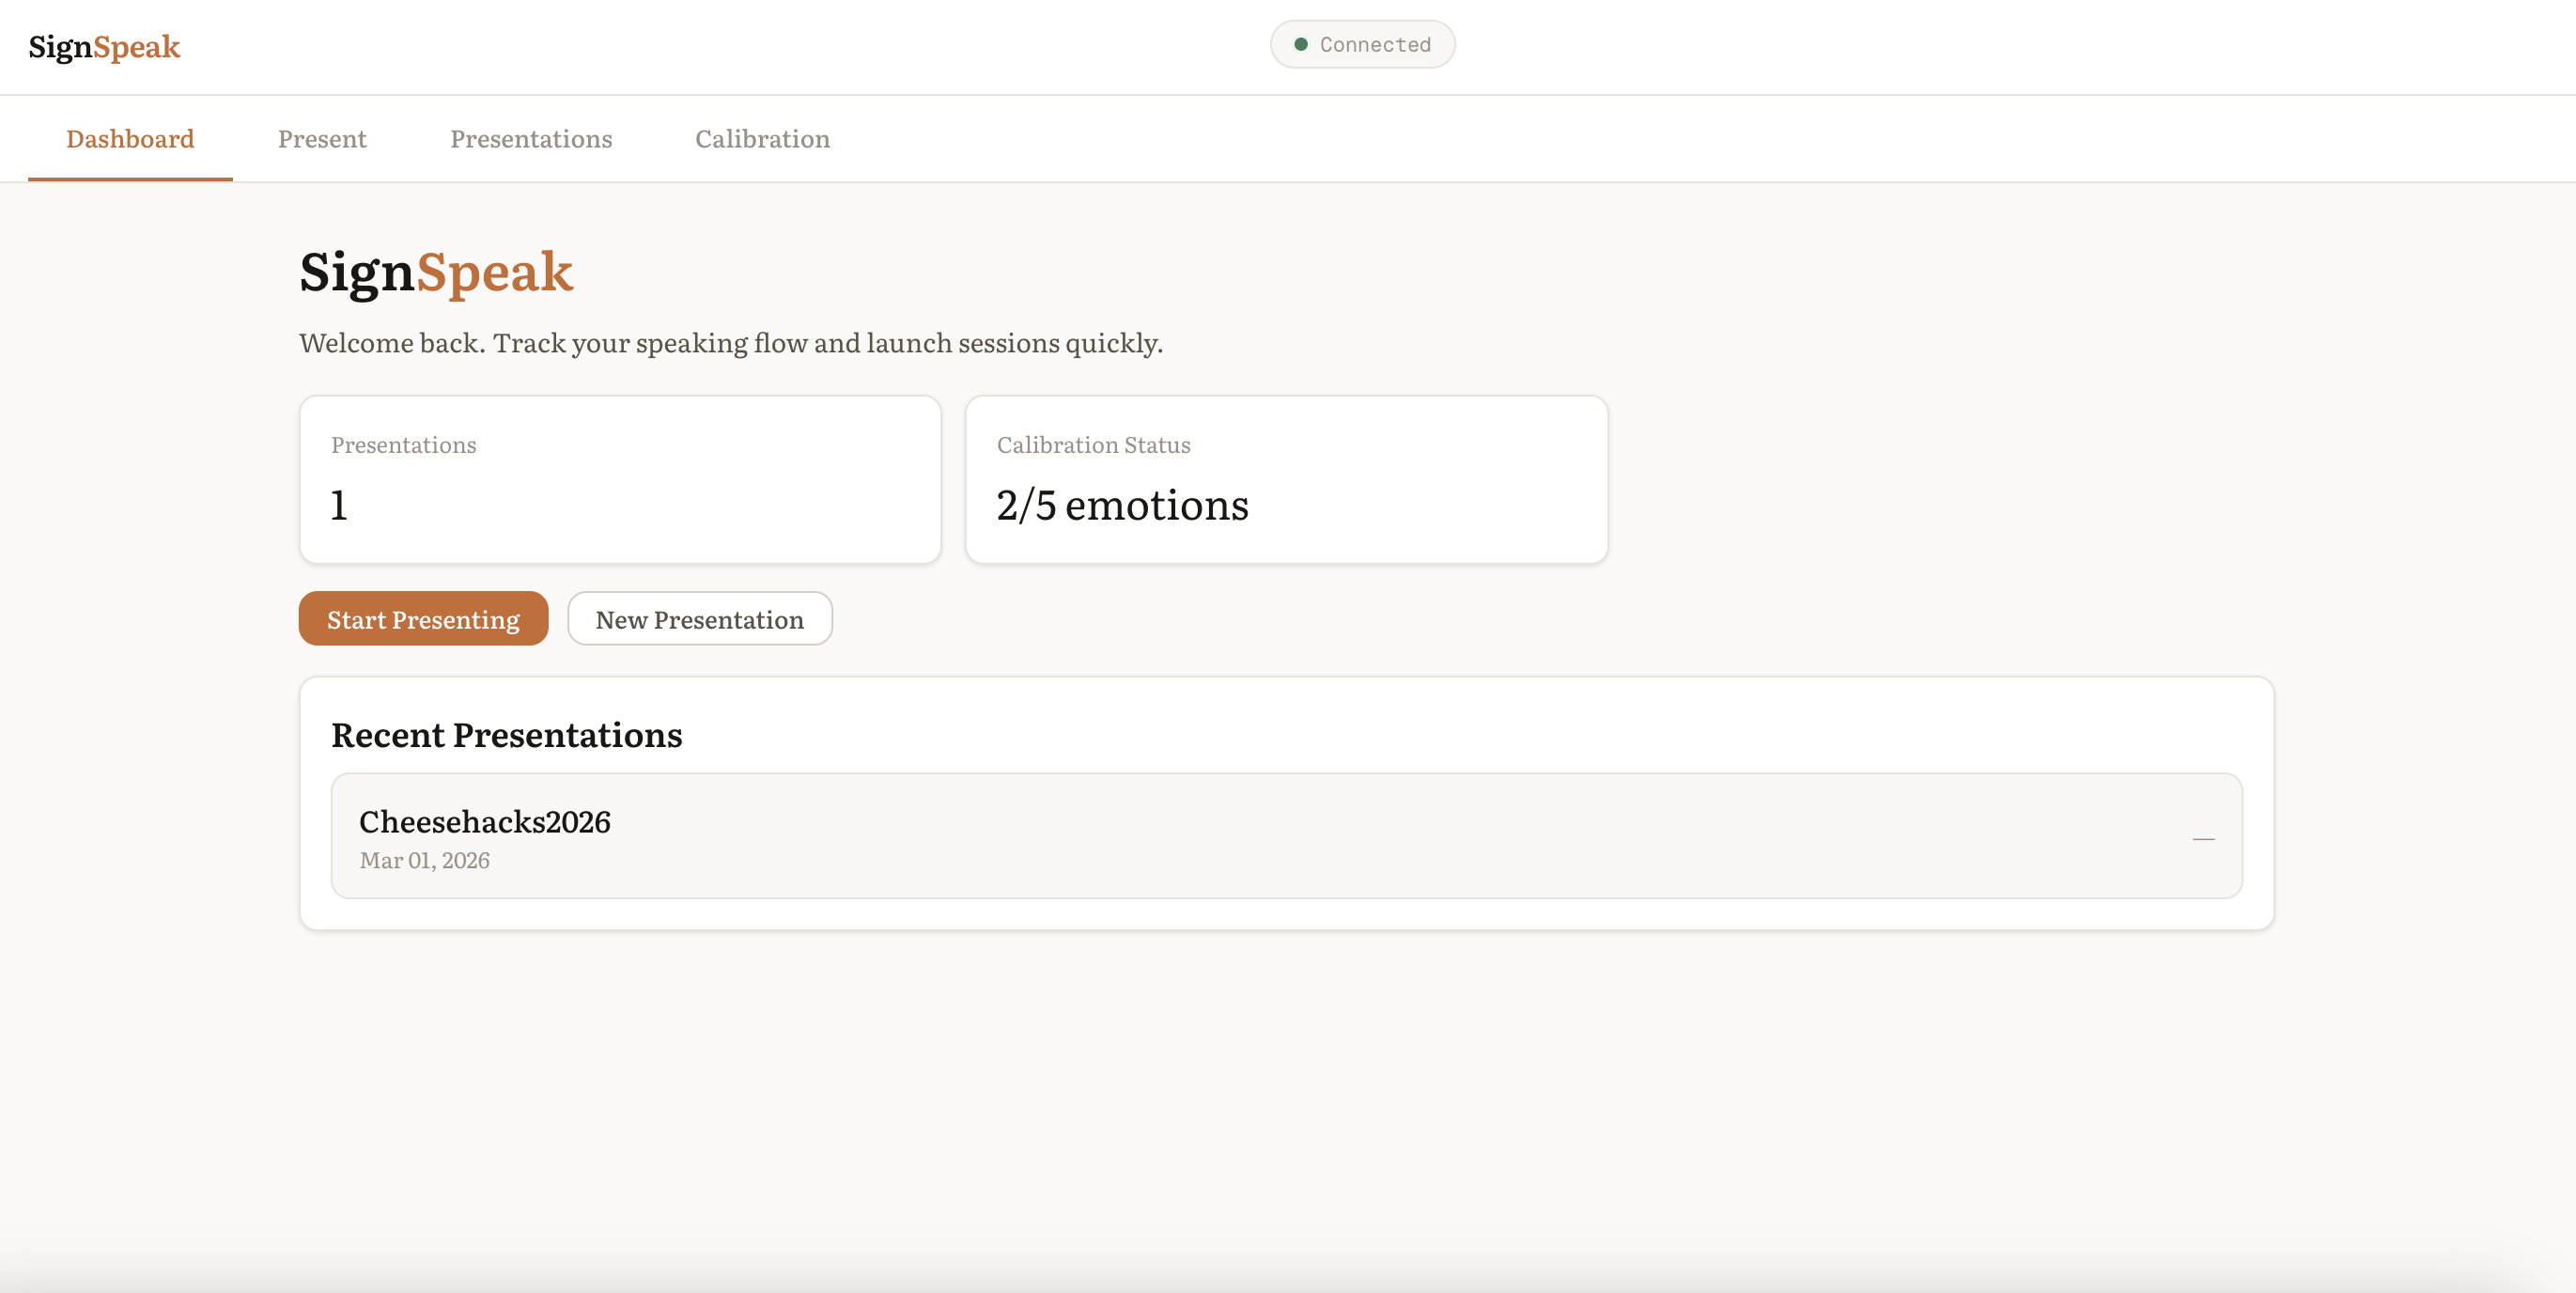The width and height of the screenshot is (2576, 1293).
Task: Click the Mar 01, 2026 date text
Action: click(424, 860)
